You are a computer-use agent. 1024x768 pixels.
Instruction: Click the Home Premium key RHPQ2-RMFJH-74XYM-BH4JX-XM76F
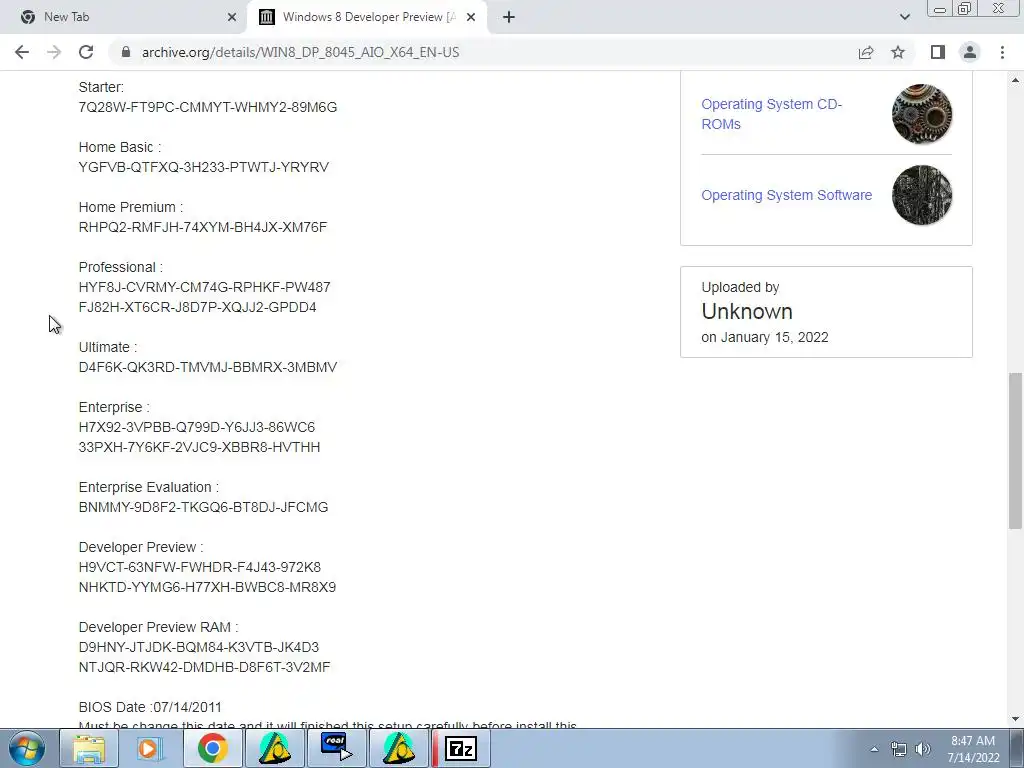[x=202, y=227]
